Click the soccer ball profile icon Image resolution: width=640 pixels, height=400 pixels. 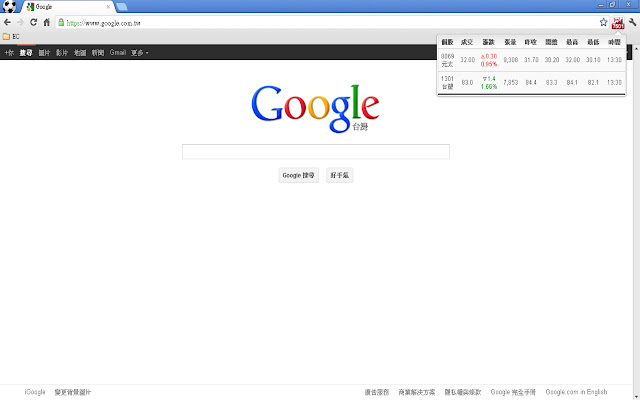click(9, 7)
